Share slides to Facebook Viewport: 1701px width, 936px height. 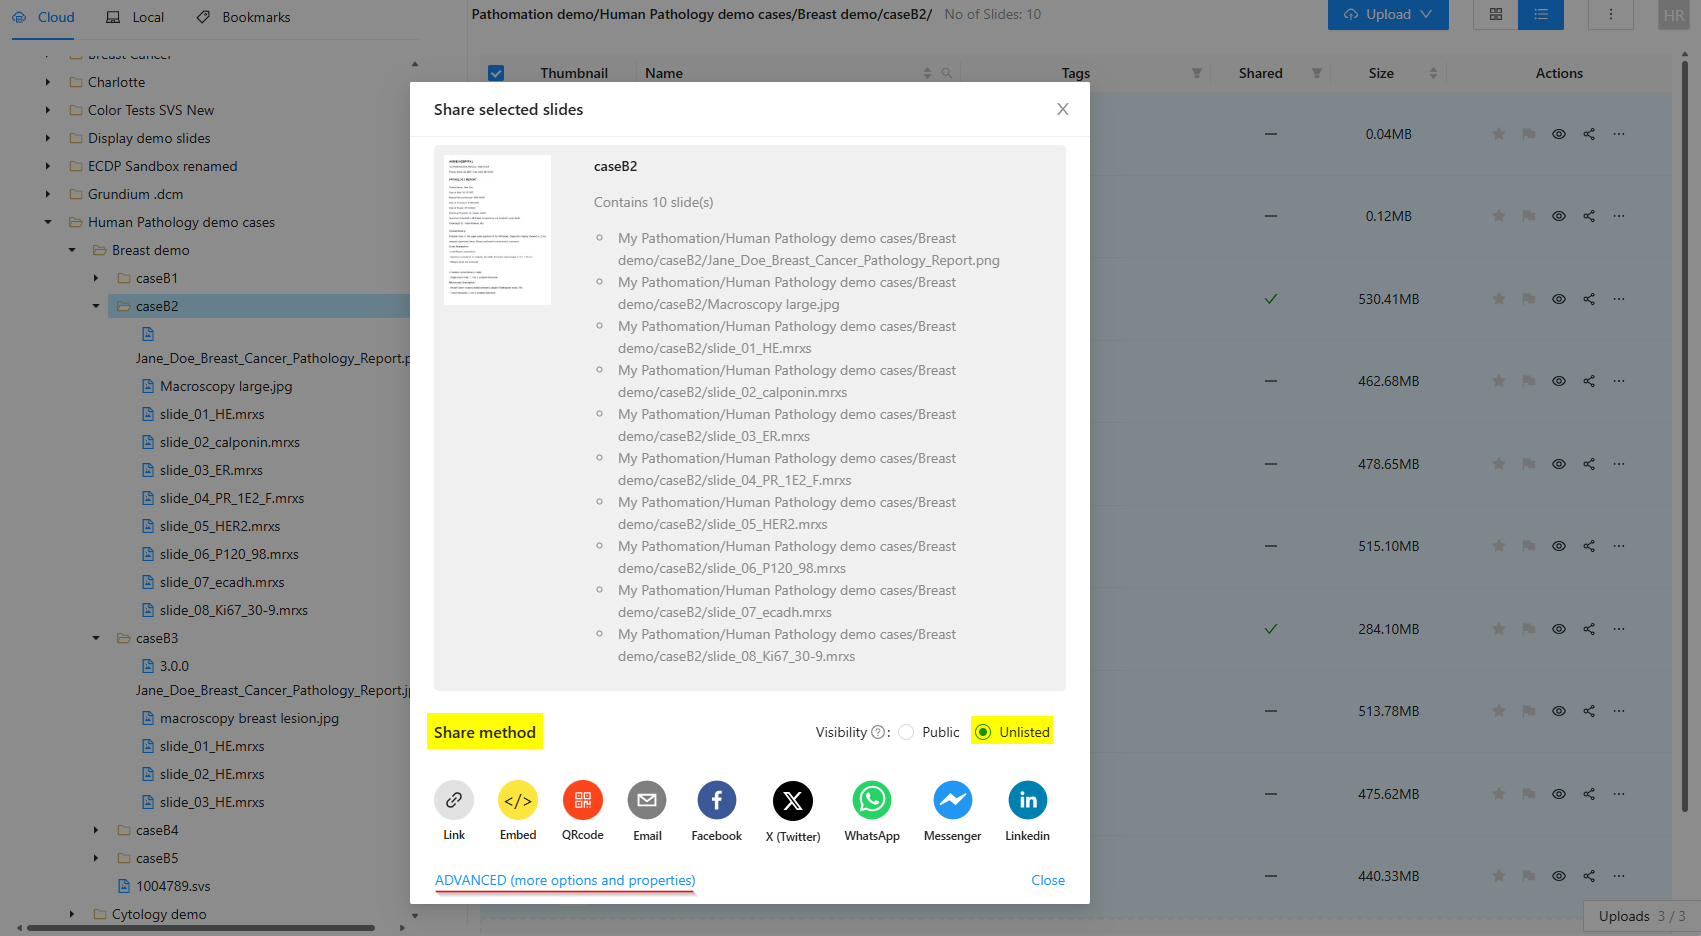[717, 800]
